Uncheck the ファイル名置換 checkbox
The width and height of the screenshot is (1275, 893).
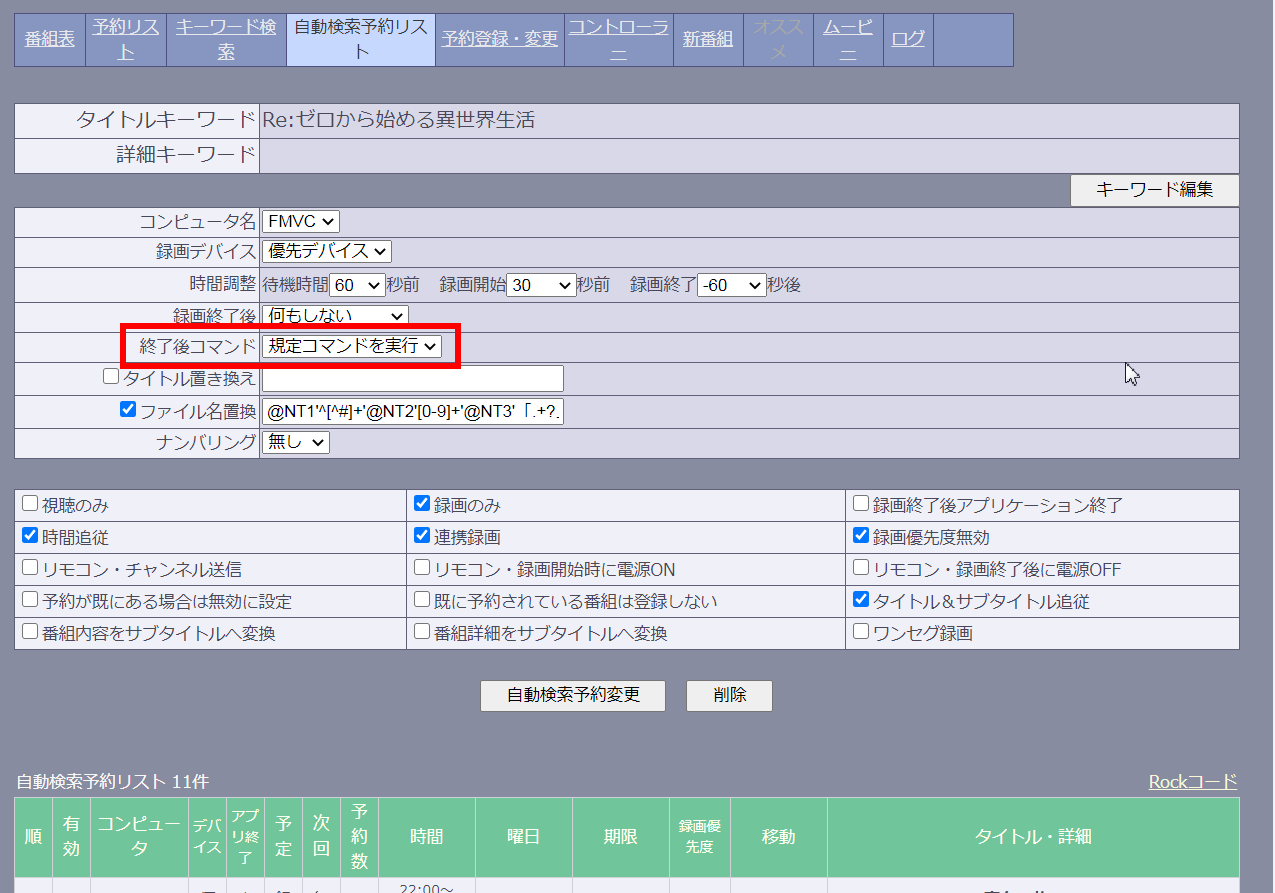128,409
